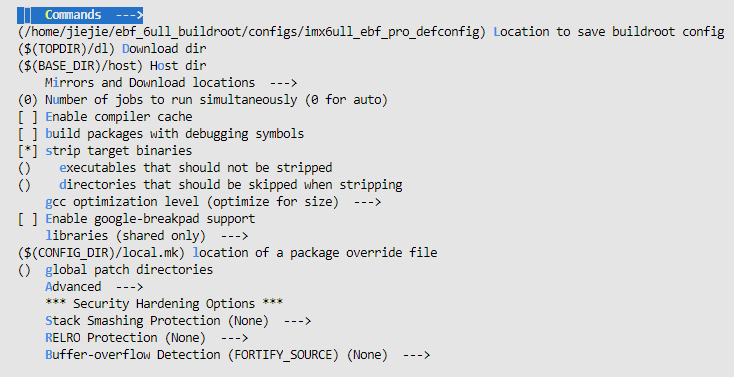Select executables that should not be stripped
This screenshot has height=377, width=734.
tap(175, 168)
